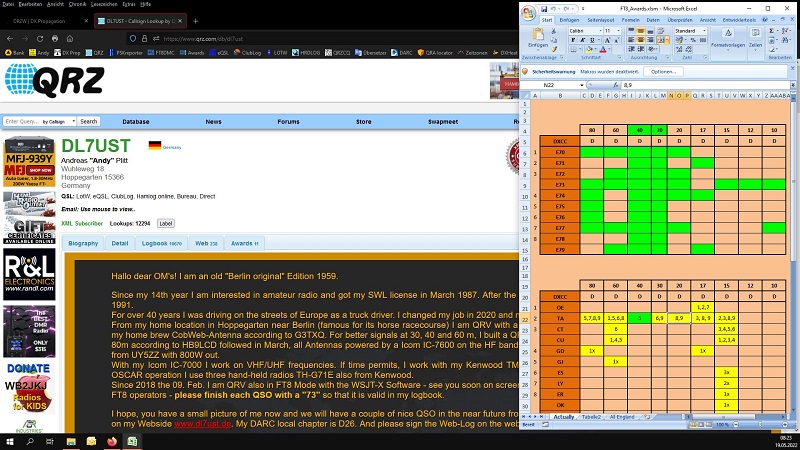
Task: Click the Cut scissors icon in Excel ribbon
Action: click(x=554, y=31)
